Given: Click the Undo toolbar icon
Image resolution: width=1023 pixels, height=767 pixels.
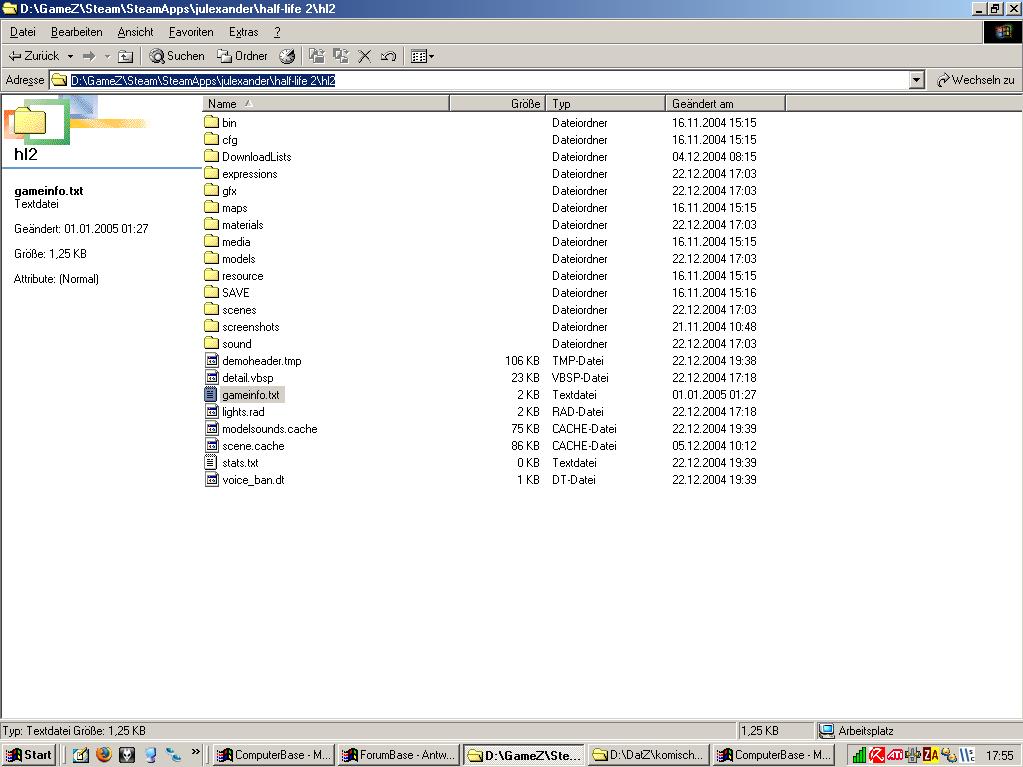Looking at the screenshot, I should click(388, 56).
